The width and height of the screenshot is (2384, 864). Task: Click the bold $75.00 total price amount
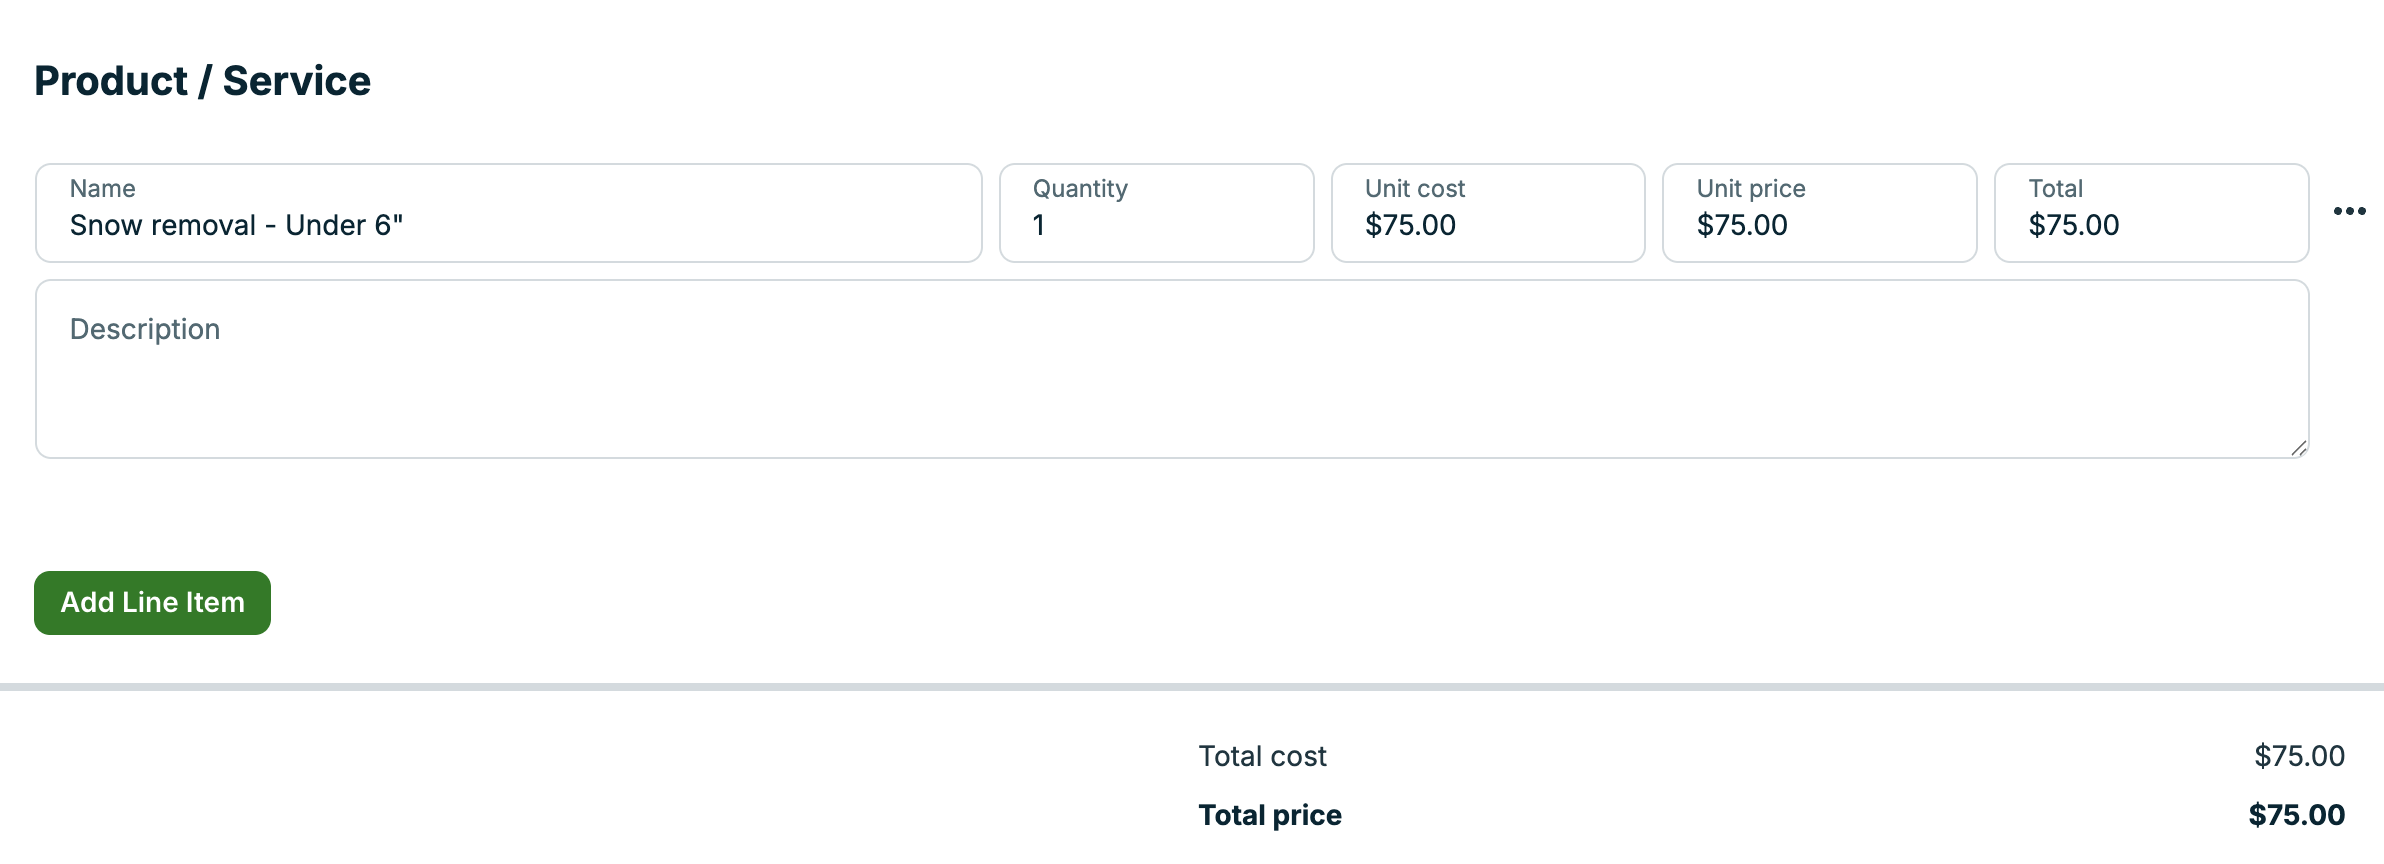click(2297, 814)
